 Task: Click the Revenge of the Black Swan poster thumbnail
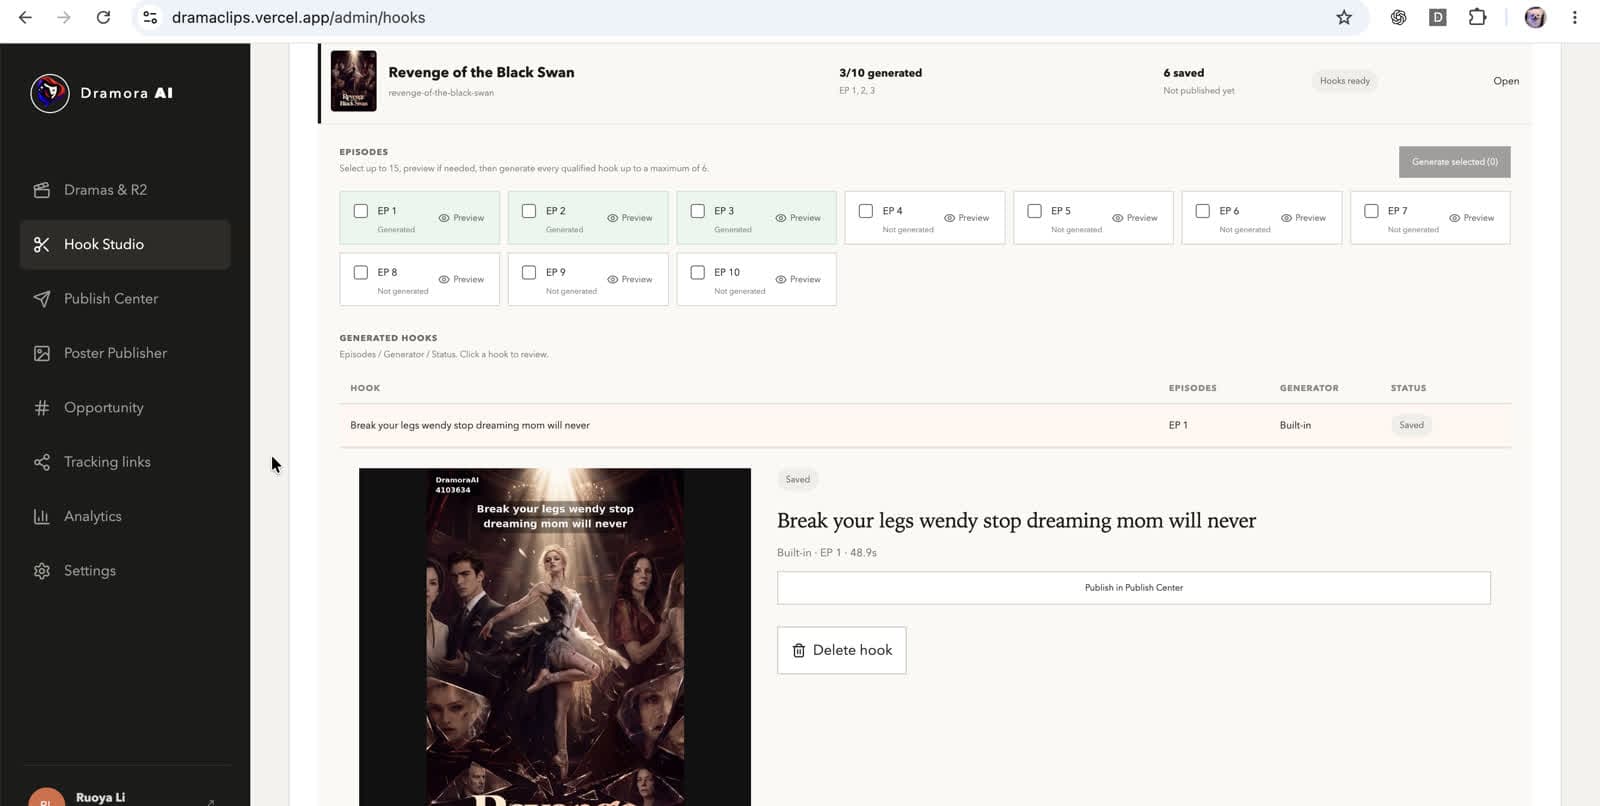(354, 81)
